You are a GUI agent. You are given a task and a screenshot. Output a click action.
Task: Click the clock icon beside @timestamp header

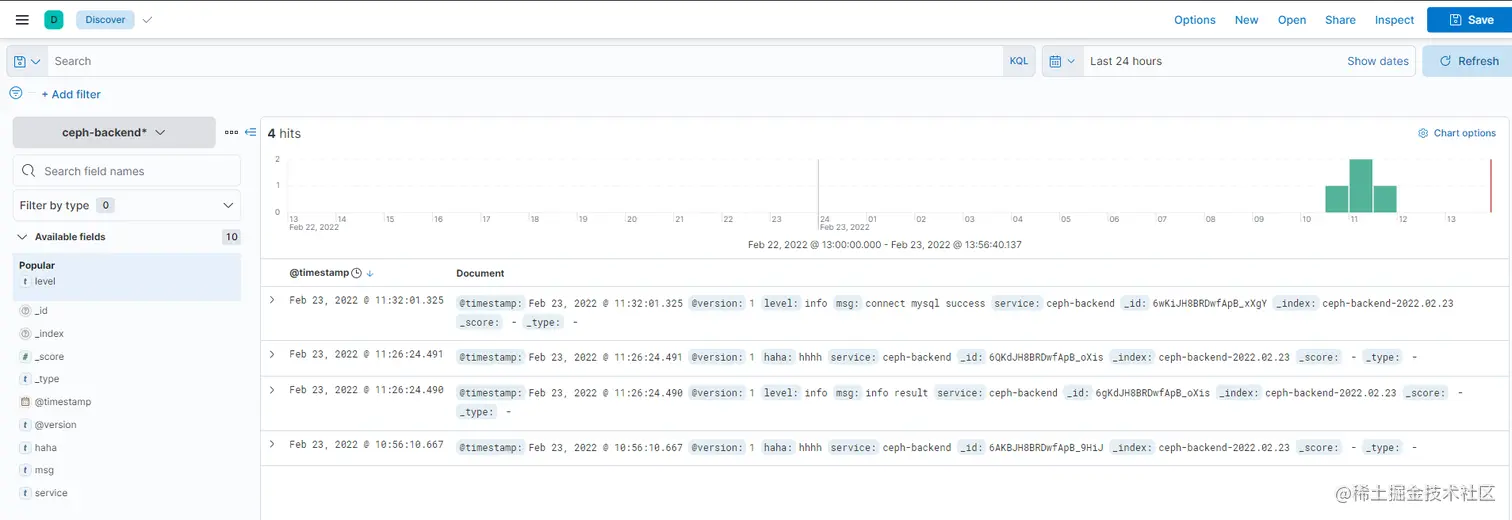356,273
